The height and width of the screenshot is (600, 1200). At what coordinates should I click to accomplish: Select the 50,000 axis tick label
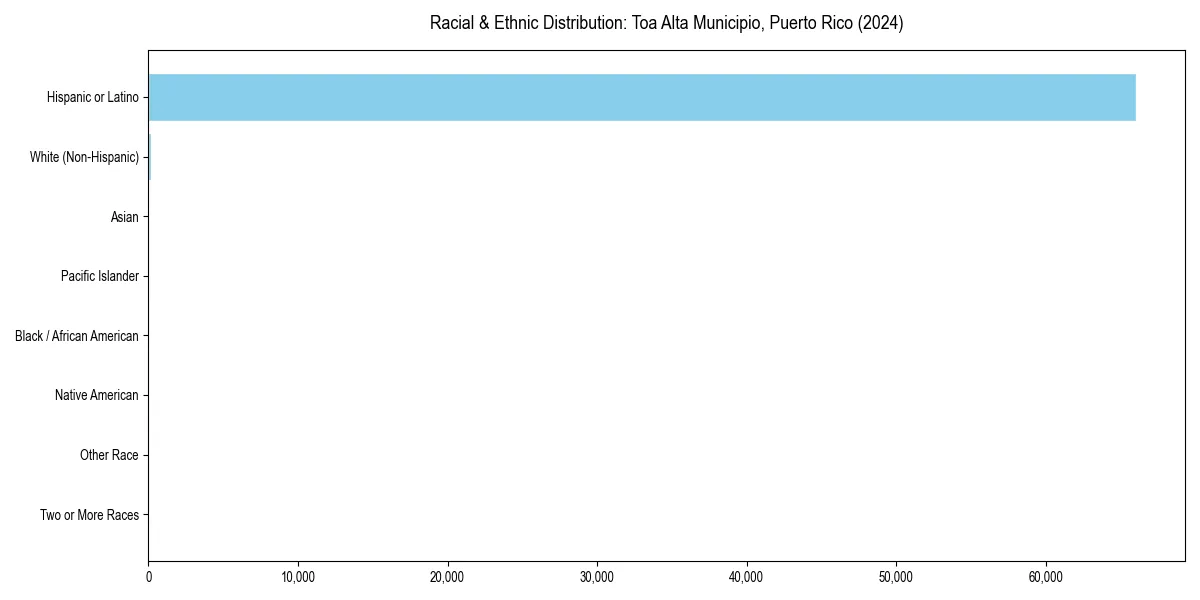tap(897, 577)
